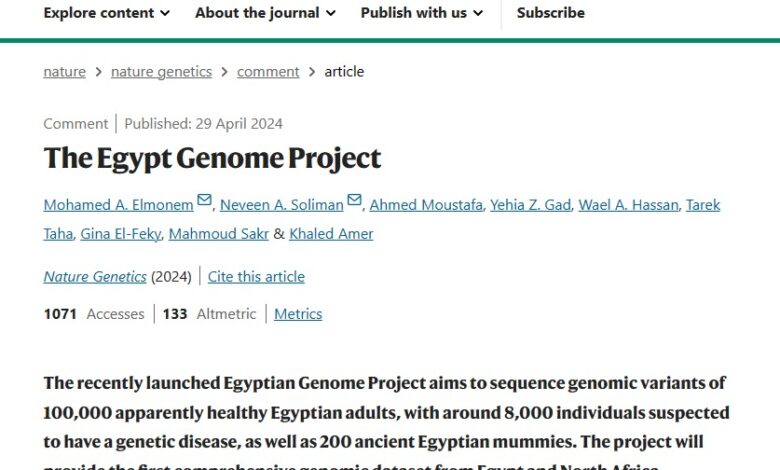Open author Neveen A. Soliman's link
This screenshot has width=780, height=470.
click(281, 205)
